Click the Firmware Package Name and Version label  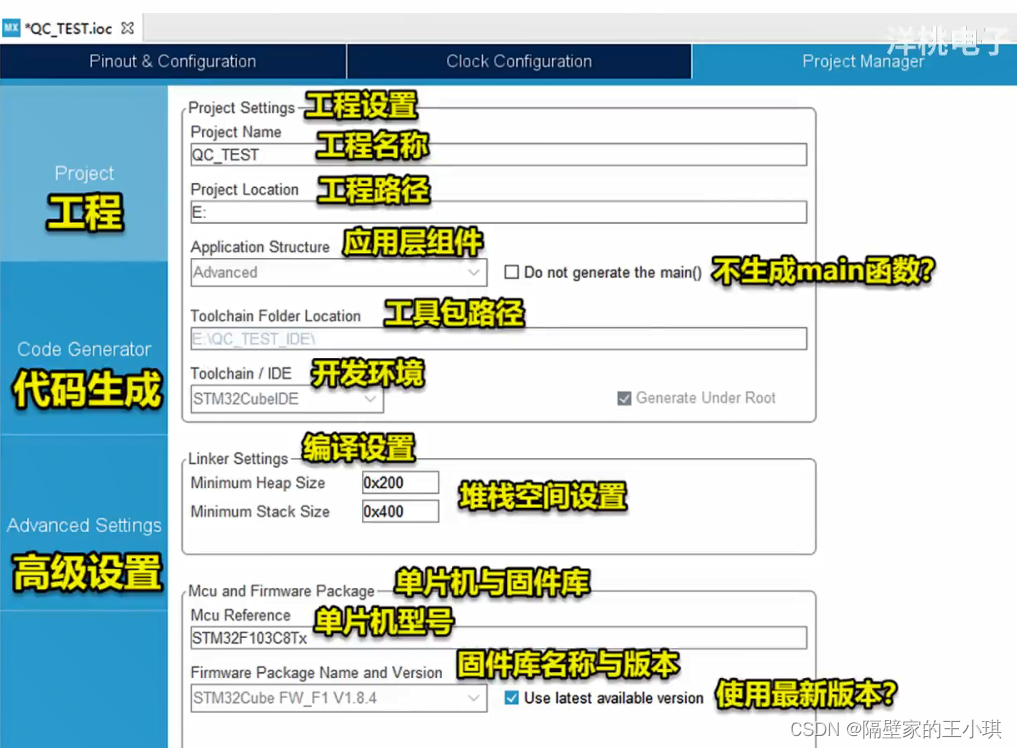coord(317,673)
